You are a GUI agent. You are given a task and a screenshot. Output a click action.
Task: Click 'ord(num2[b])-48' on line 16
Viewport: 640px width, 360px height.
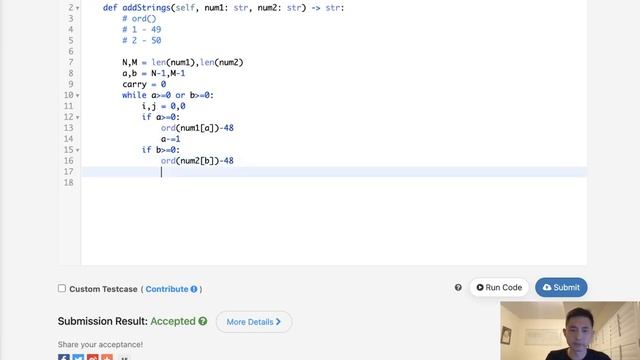pyautogui.click(x=197, y=161)
